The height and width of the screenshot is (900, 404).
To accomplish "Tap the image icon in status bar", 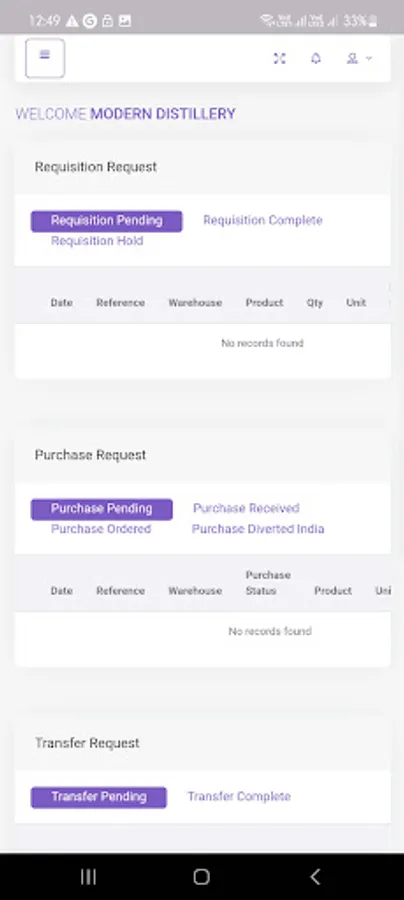I will tap(125, 21).
